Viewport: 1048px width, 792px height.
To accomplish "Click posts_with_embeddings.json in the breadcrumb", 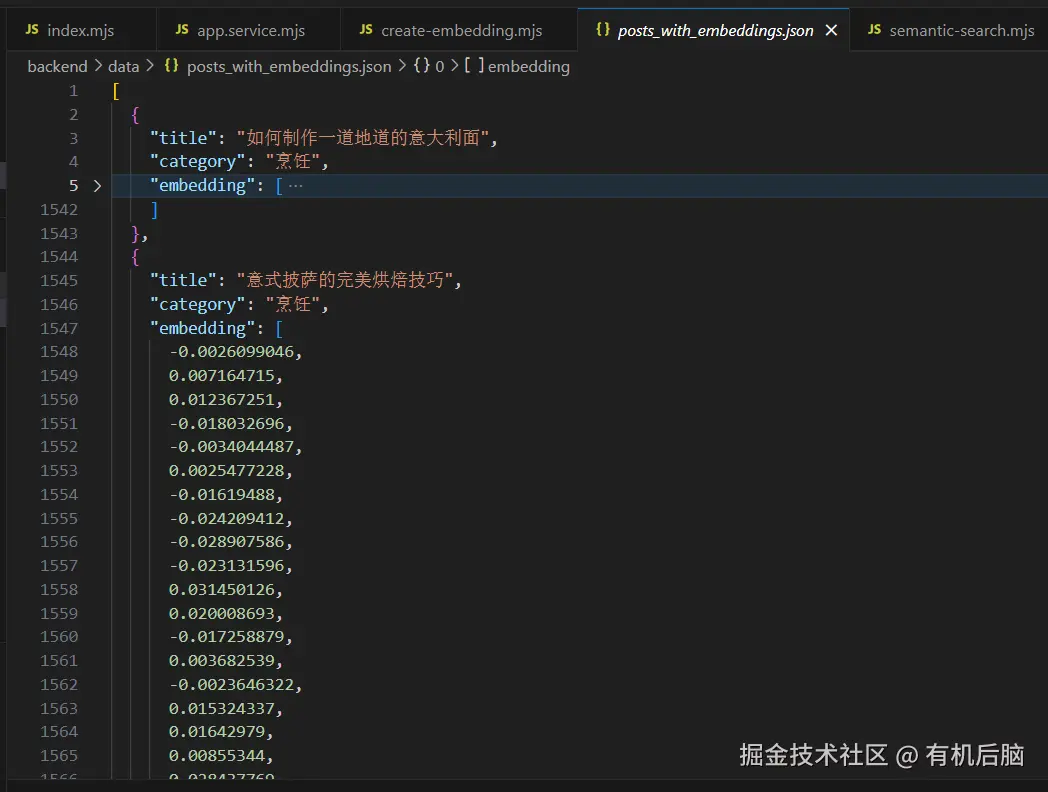I will click(x=289, y=66).
